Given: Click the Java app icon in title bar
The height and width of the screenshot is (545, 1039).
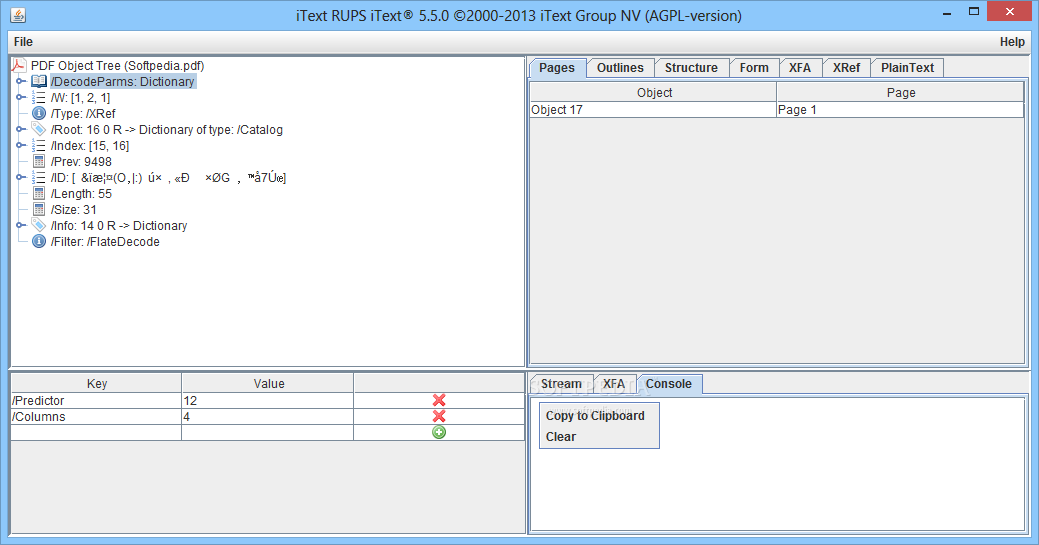Looking at the screenshot, I should point(18,15).
